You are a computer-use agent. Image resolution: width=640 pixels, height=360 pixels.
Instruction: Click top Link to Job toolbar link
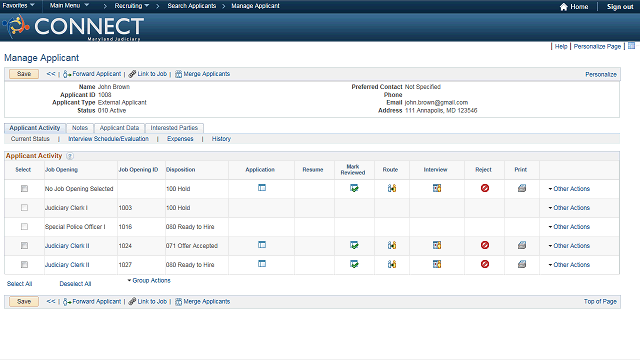[148, 74]
